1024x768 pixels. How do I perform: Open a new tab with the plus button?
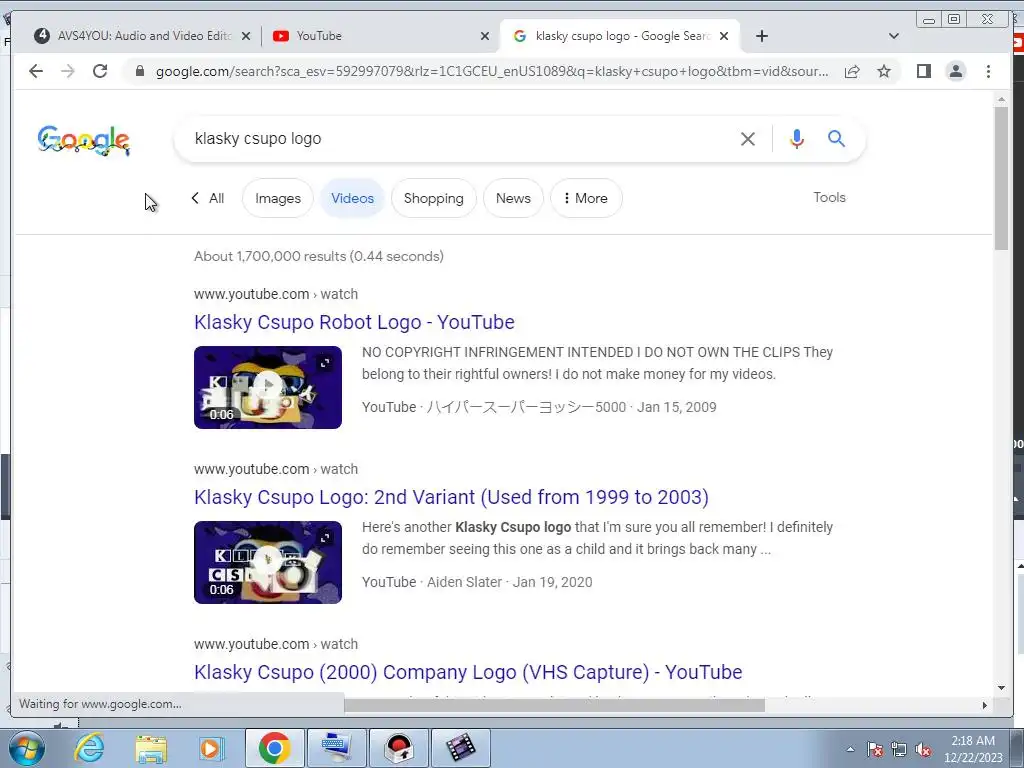click(761, 36)
